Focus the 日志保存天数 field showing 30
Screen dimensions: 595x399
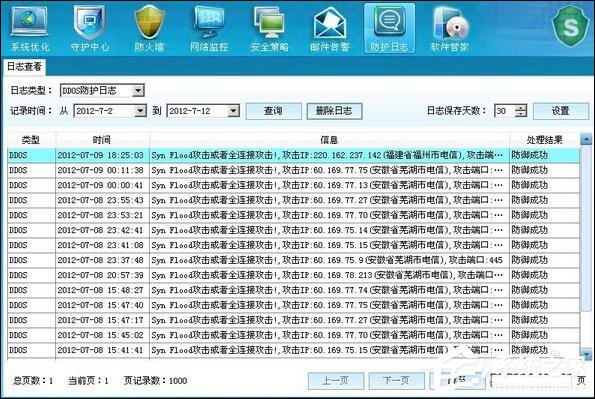tap(505, 111)
